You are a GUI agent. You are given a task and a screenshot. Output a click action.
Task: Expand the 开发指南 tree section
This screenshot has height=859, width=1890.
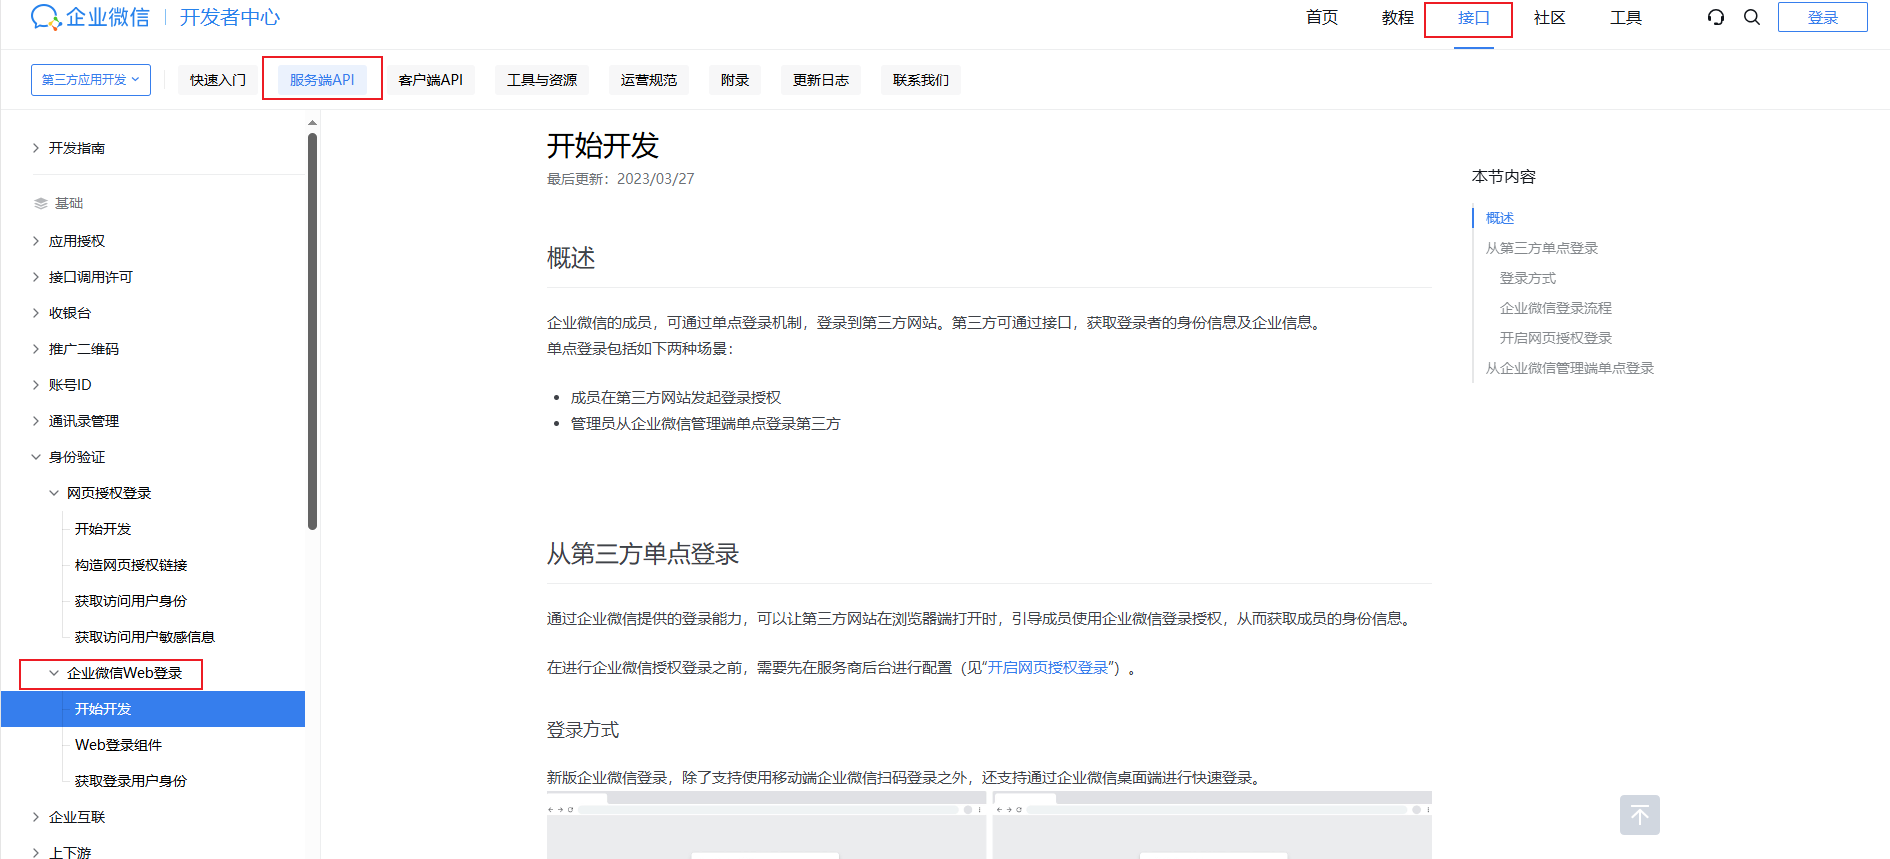[x=36, y=148]
